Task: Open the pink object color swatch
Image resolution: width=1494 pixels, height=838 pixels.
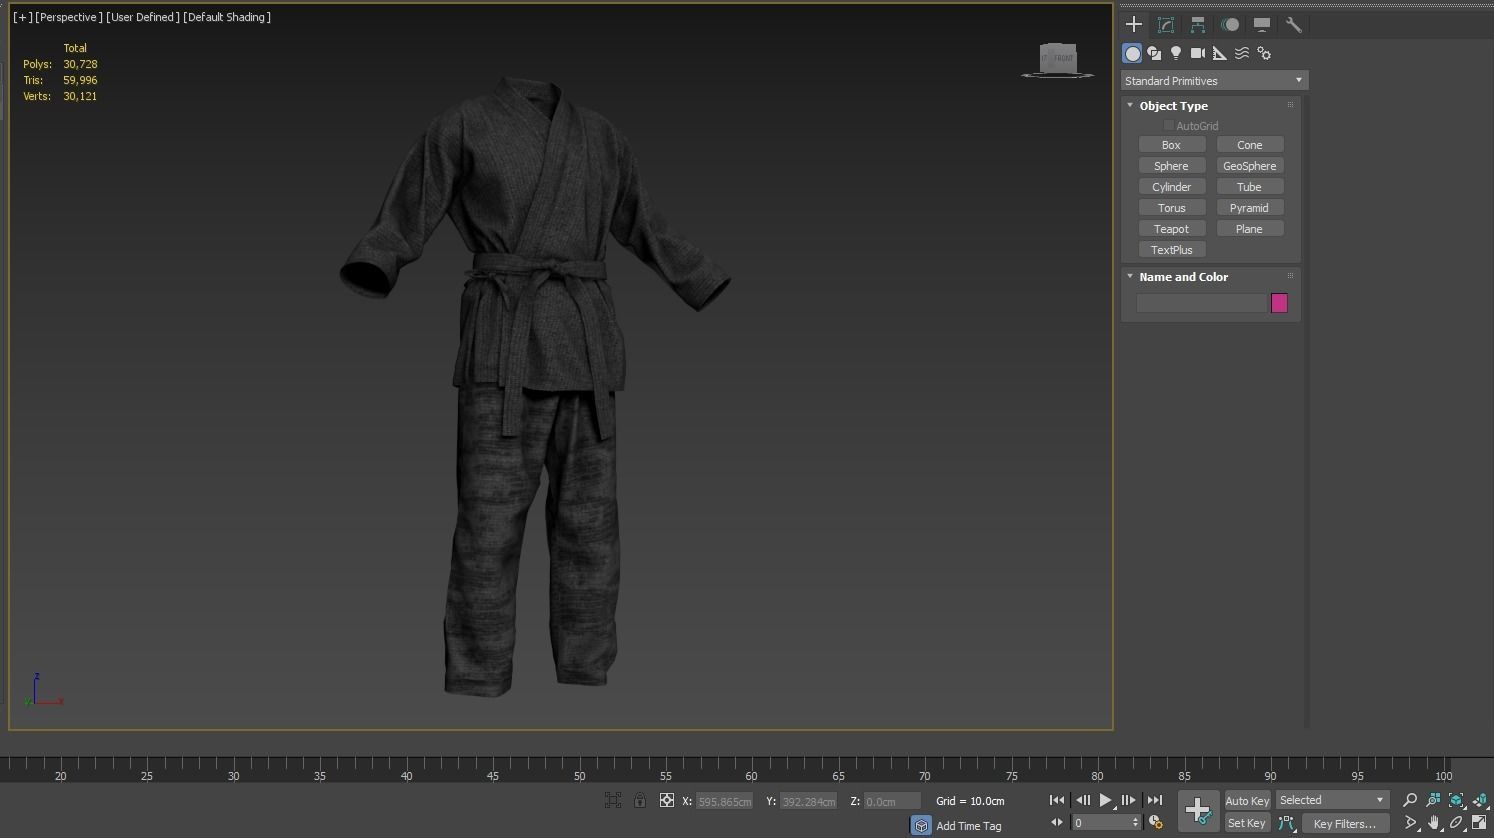Action: [1279, 303]
